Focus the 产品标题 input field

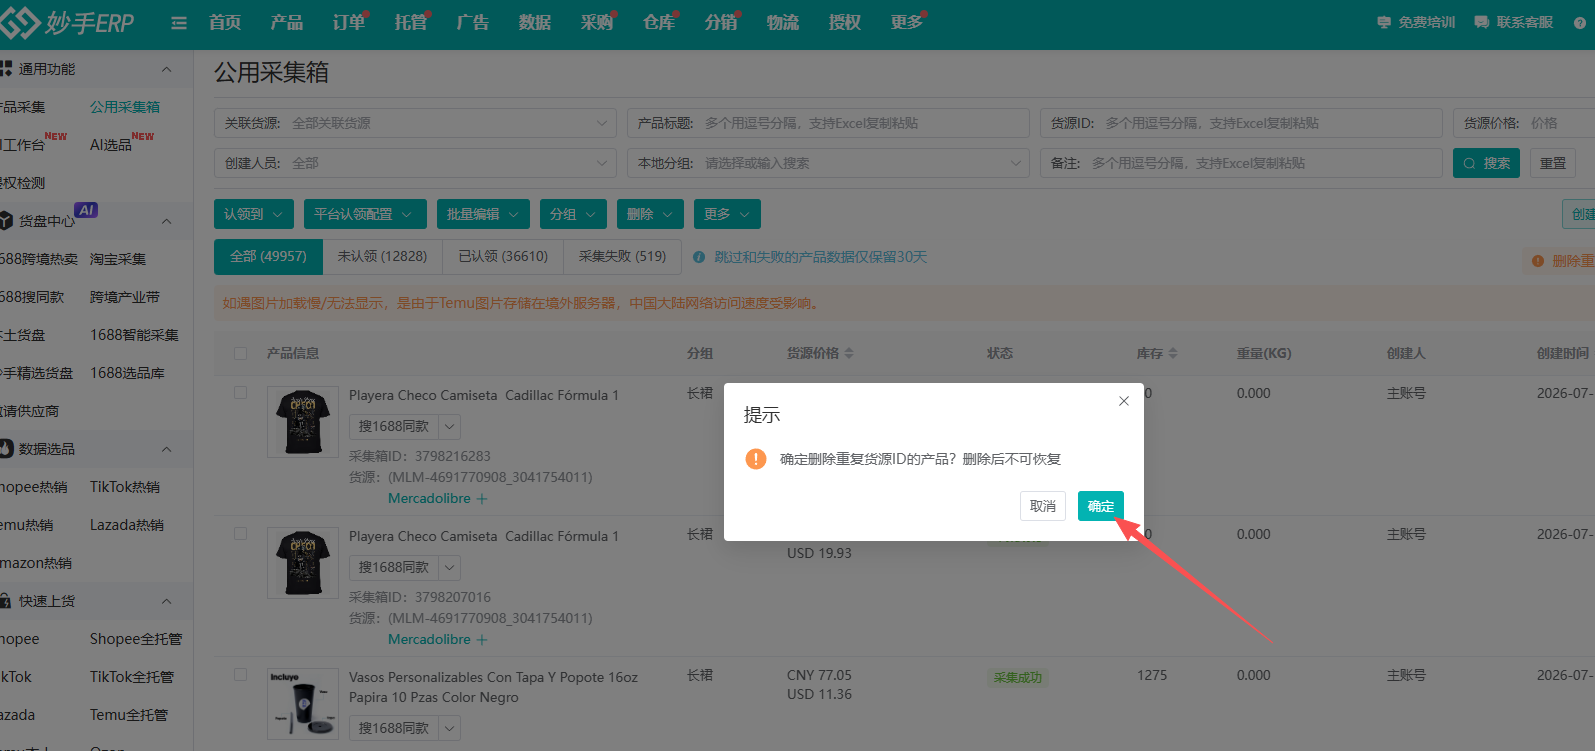point(828,123)
